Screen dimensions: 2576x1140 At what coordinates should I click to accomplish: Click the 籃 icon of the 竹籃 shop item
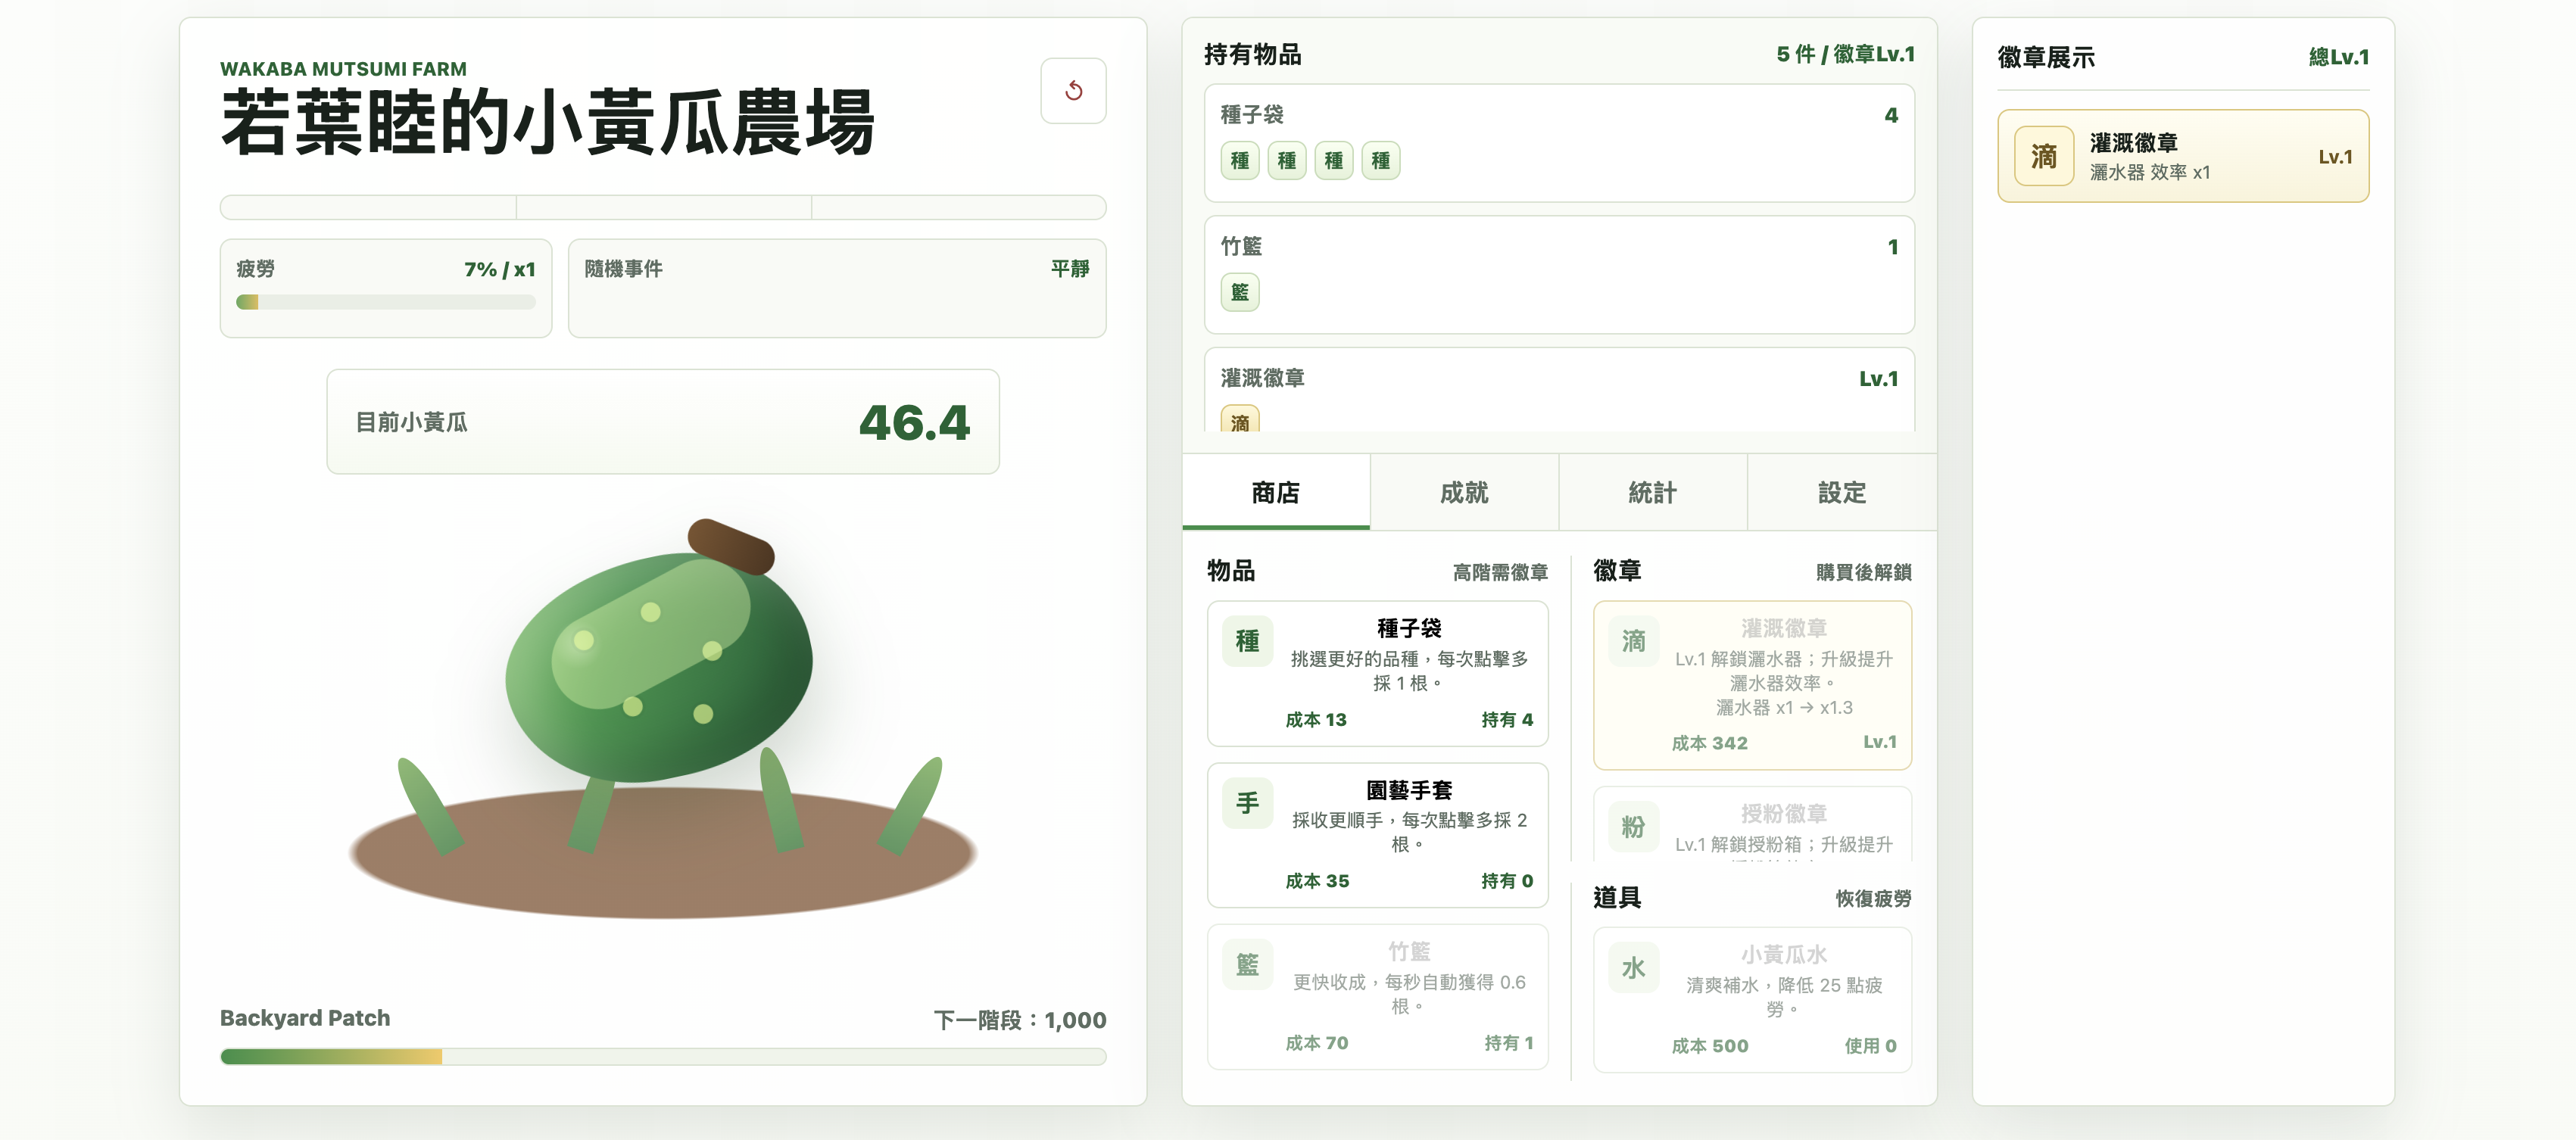(x=1247, y=965)
